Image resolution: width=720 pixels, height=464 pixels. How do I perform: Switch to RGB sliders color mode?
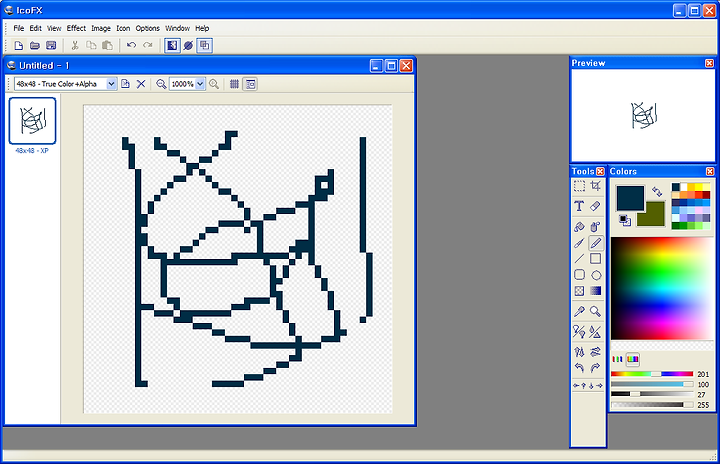[618, 359]
